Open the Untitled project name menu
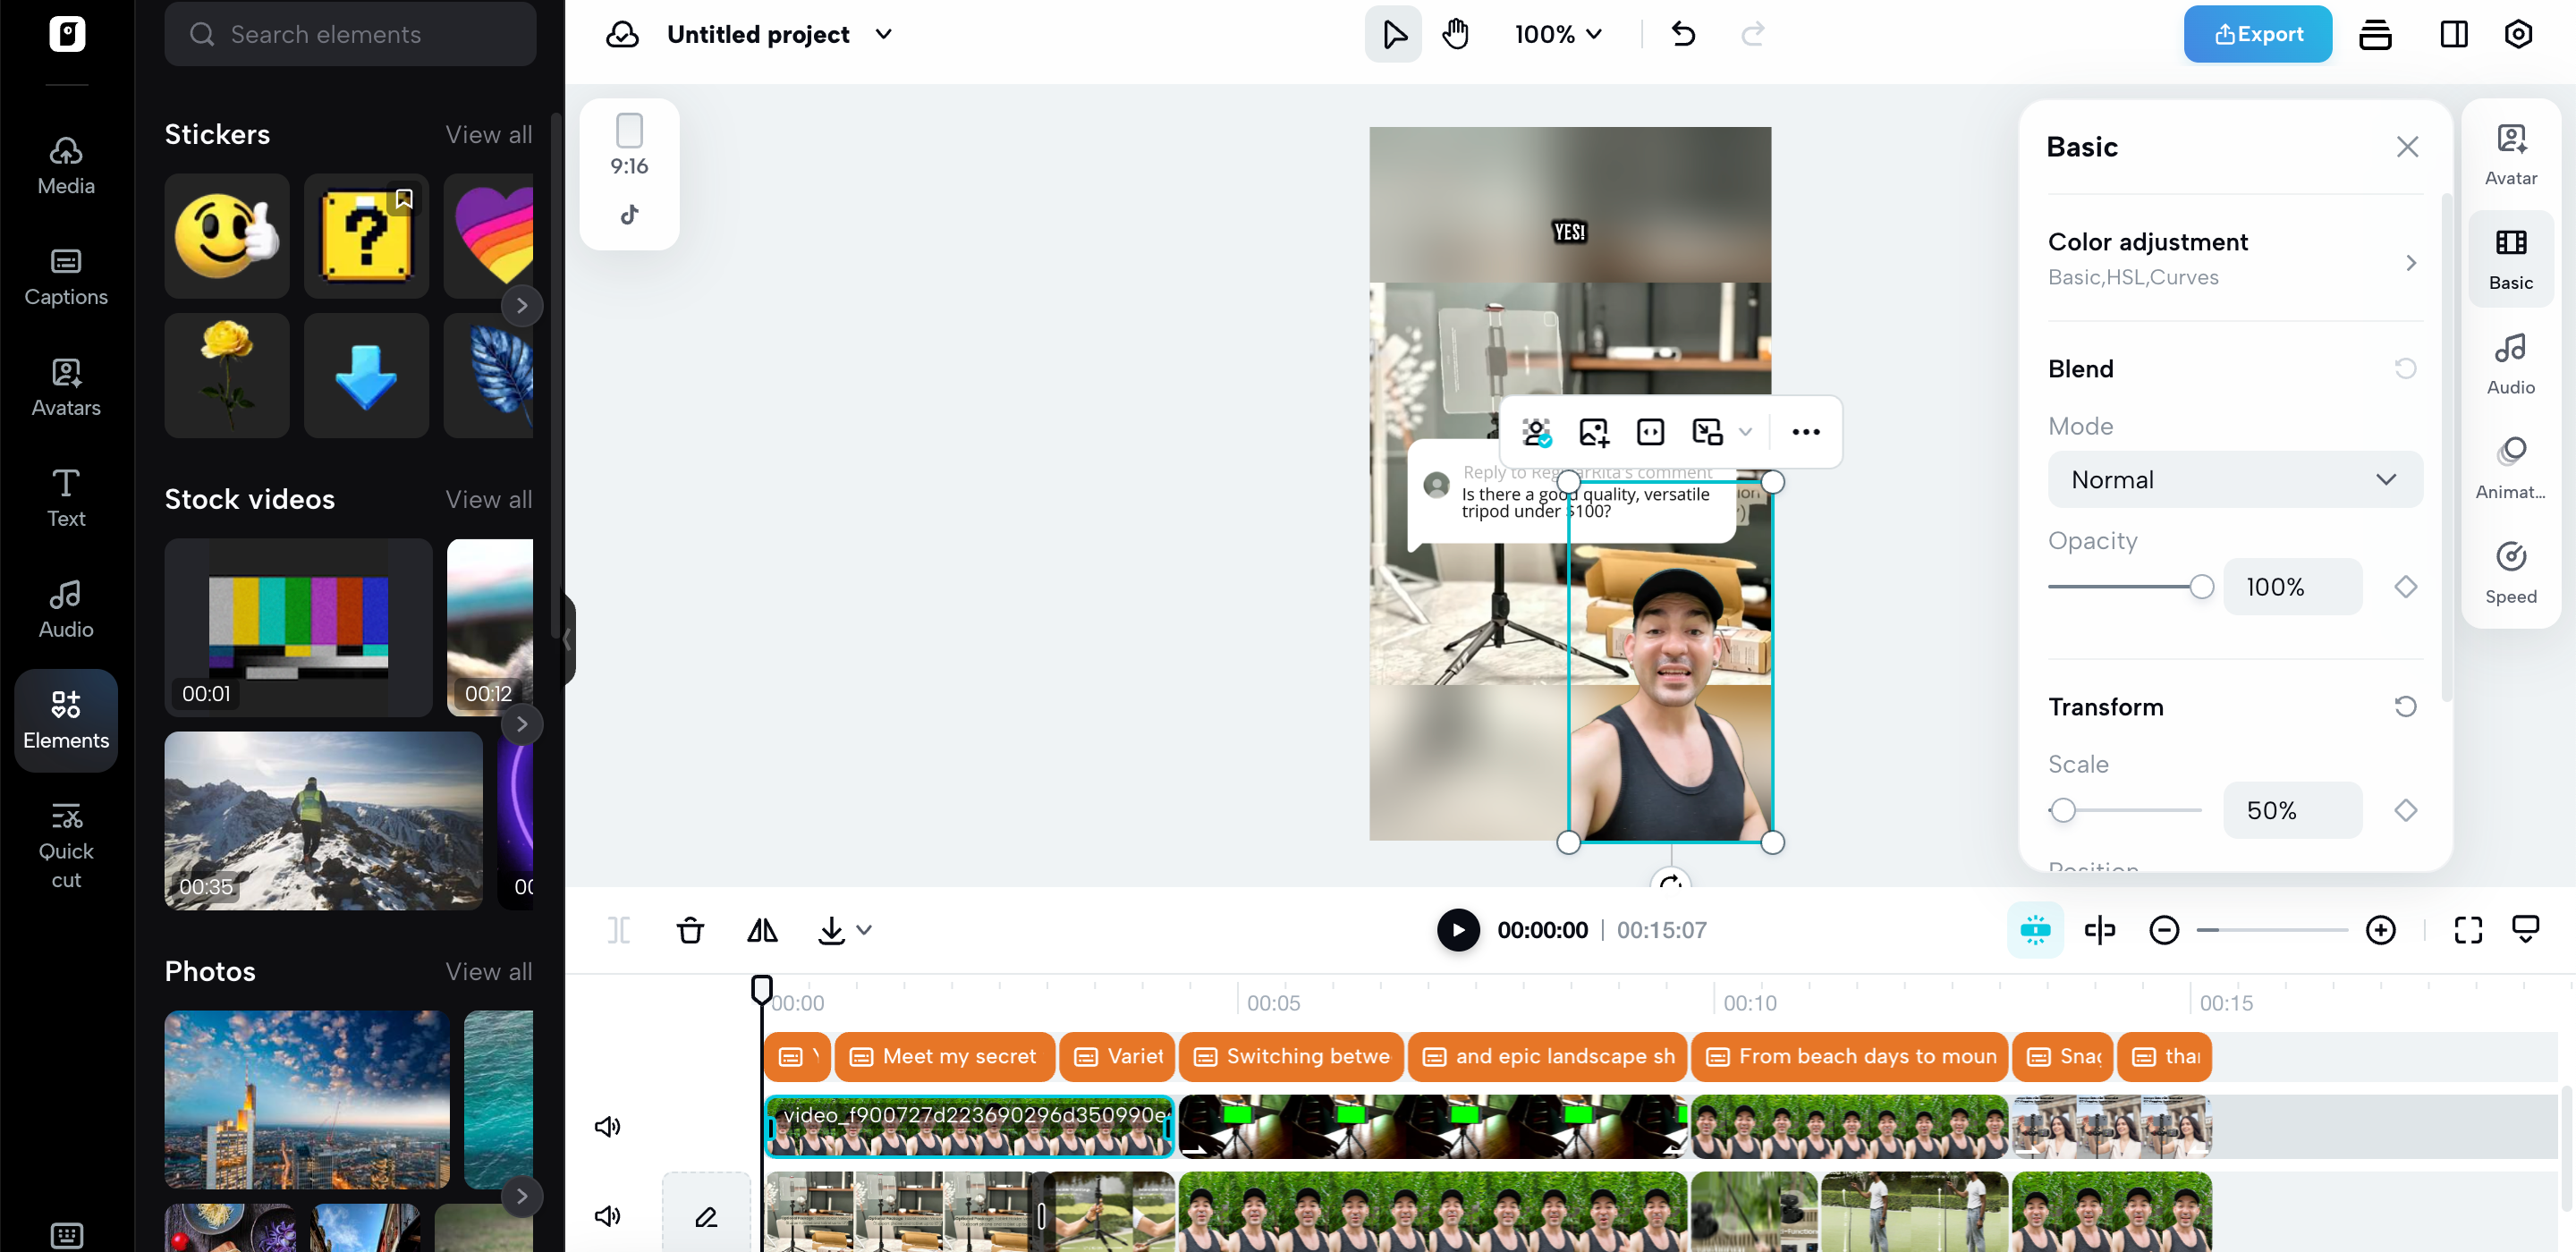The height and width of the screenshot is (1252, 2576). 882,33
